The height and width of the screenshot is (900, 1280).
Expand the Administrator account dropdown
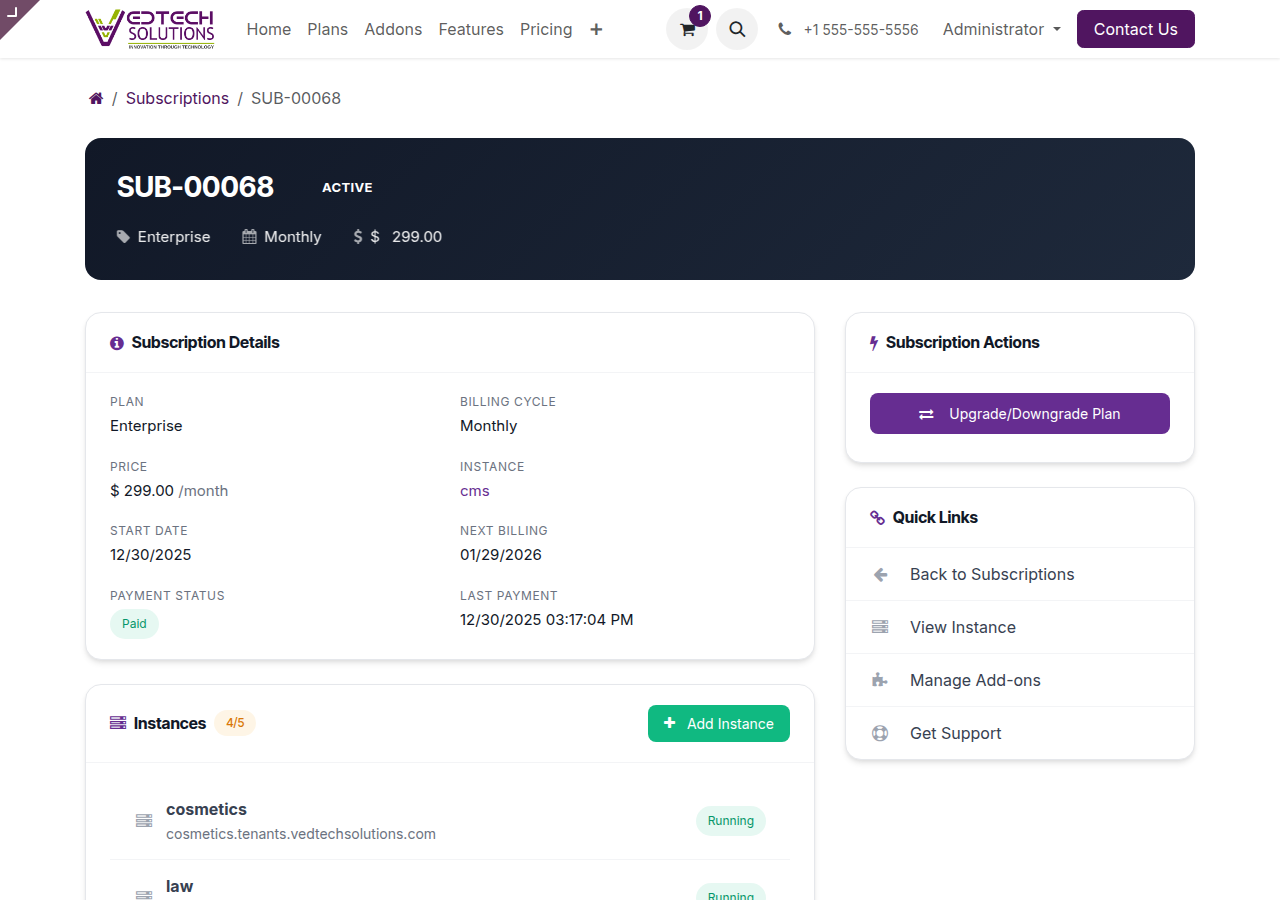click(x=1001, y=29)
